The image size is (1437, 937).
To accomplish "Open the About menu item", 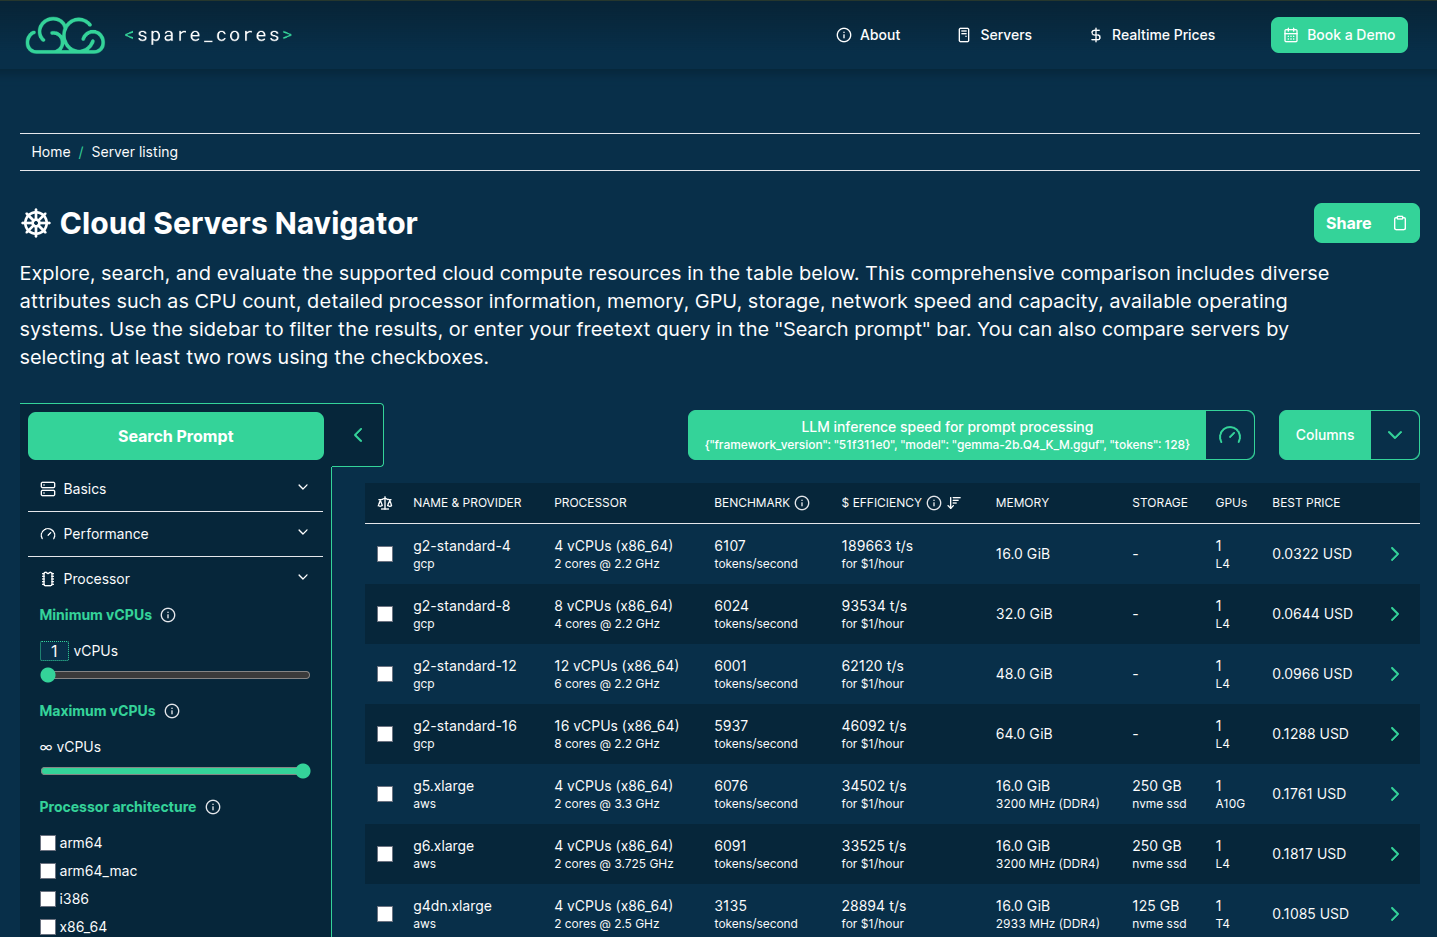I will (x=868, y=35).
